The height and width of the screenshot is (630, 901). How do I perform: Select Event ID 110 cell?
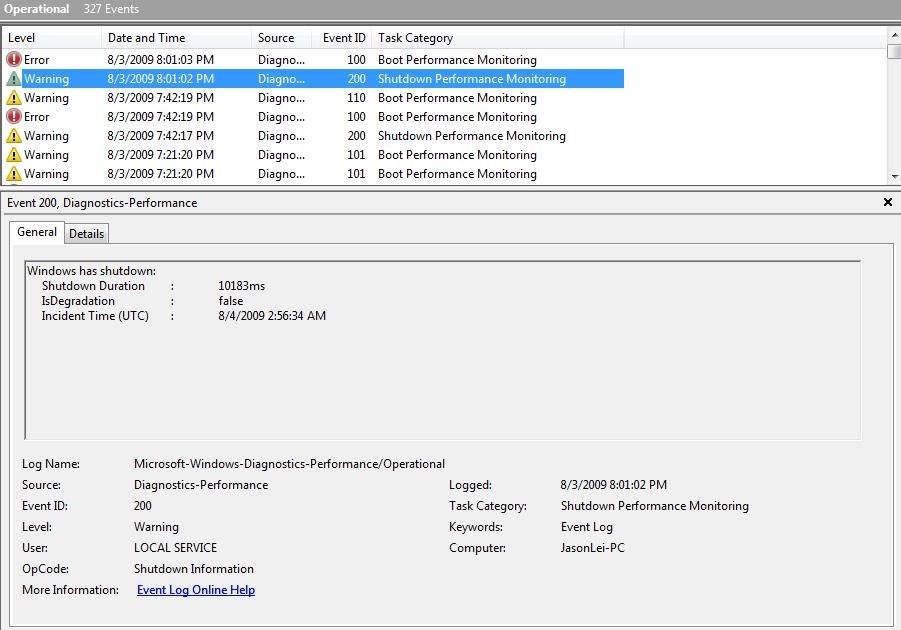[x=356, y=98]
